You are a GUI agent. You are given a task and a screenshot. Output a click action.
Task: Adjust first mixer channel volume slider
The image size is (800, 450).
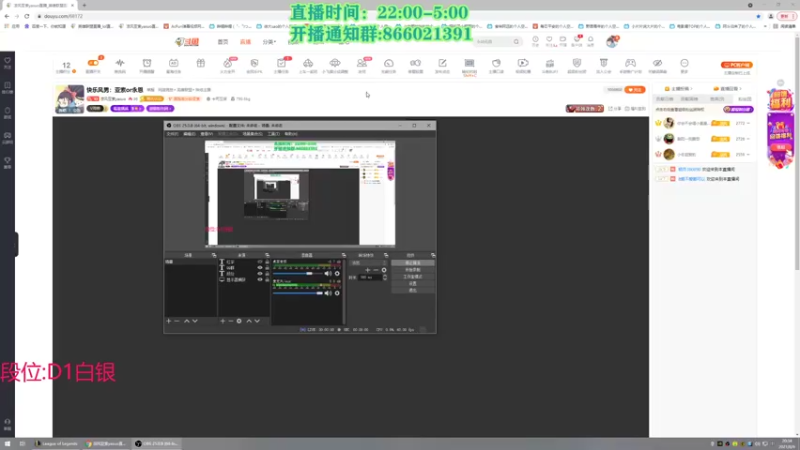pos(297,273)
